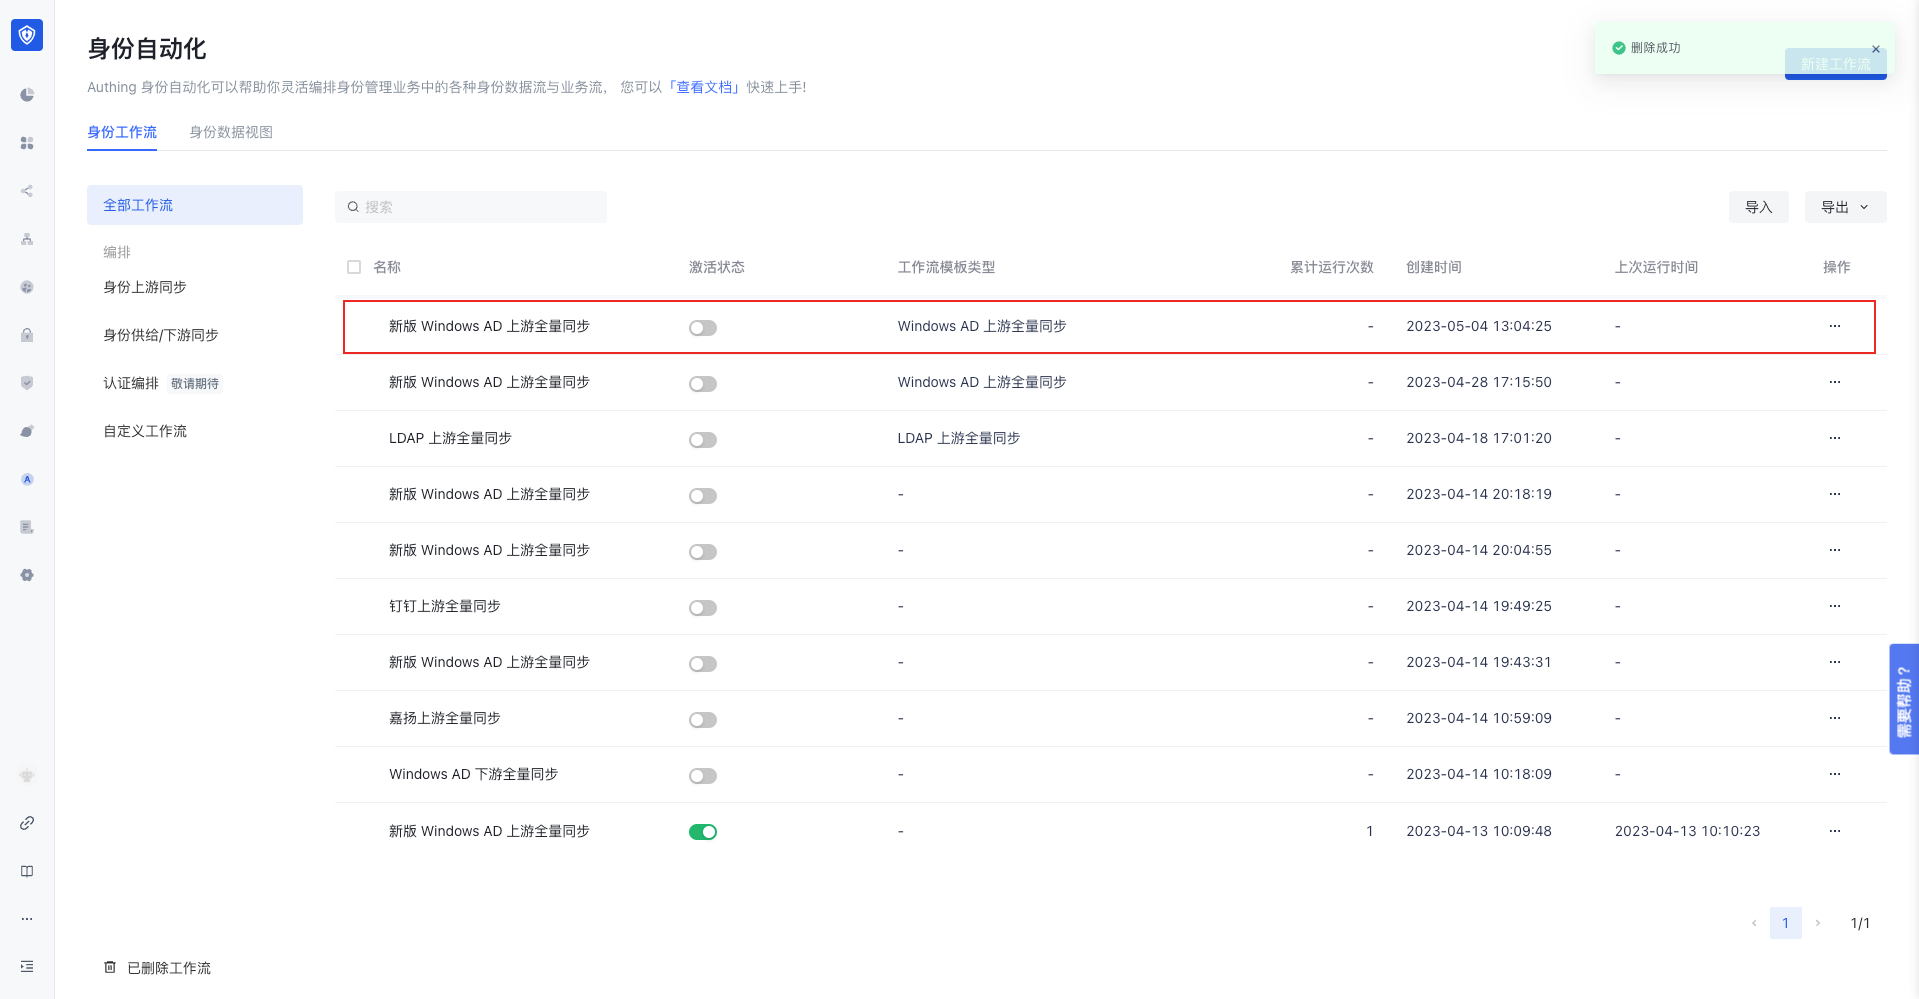Open actions menu for 嘉扬上游全量同步 row
Screen dimensions: 1919x999
pos(1835,718)
